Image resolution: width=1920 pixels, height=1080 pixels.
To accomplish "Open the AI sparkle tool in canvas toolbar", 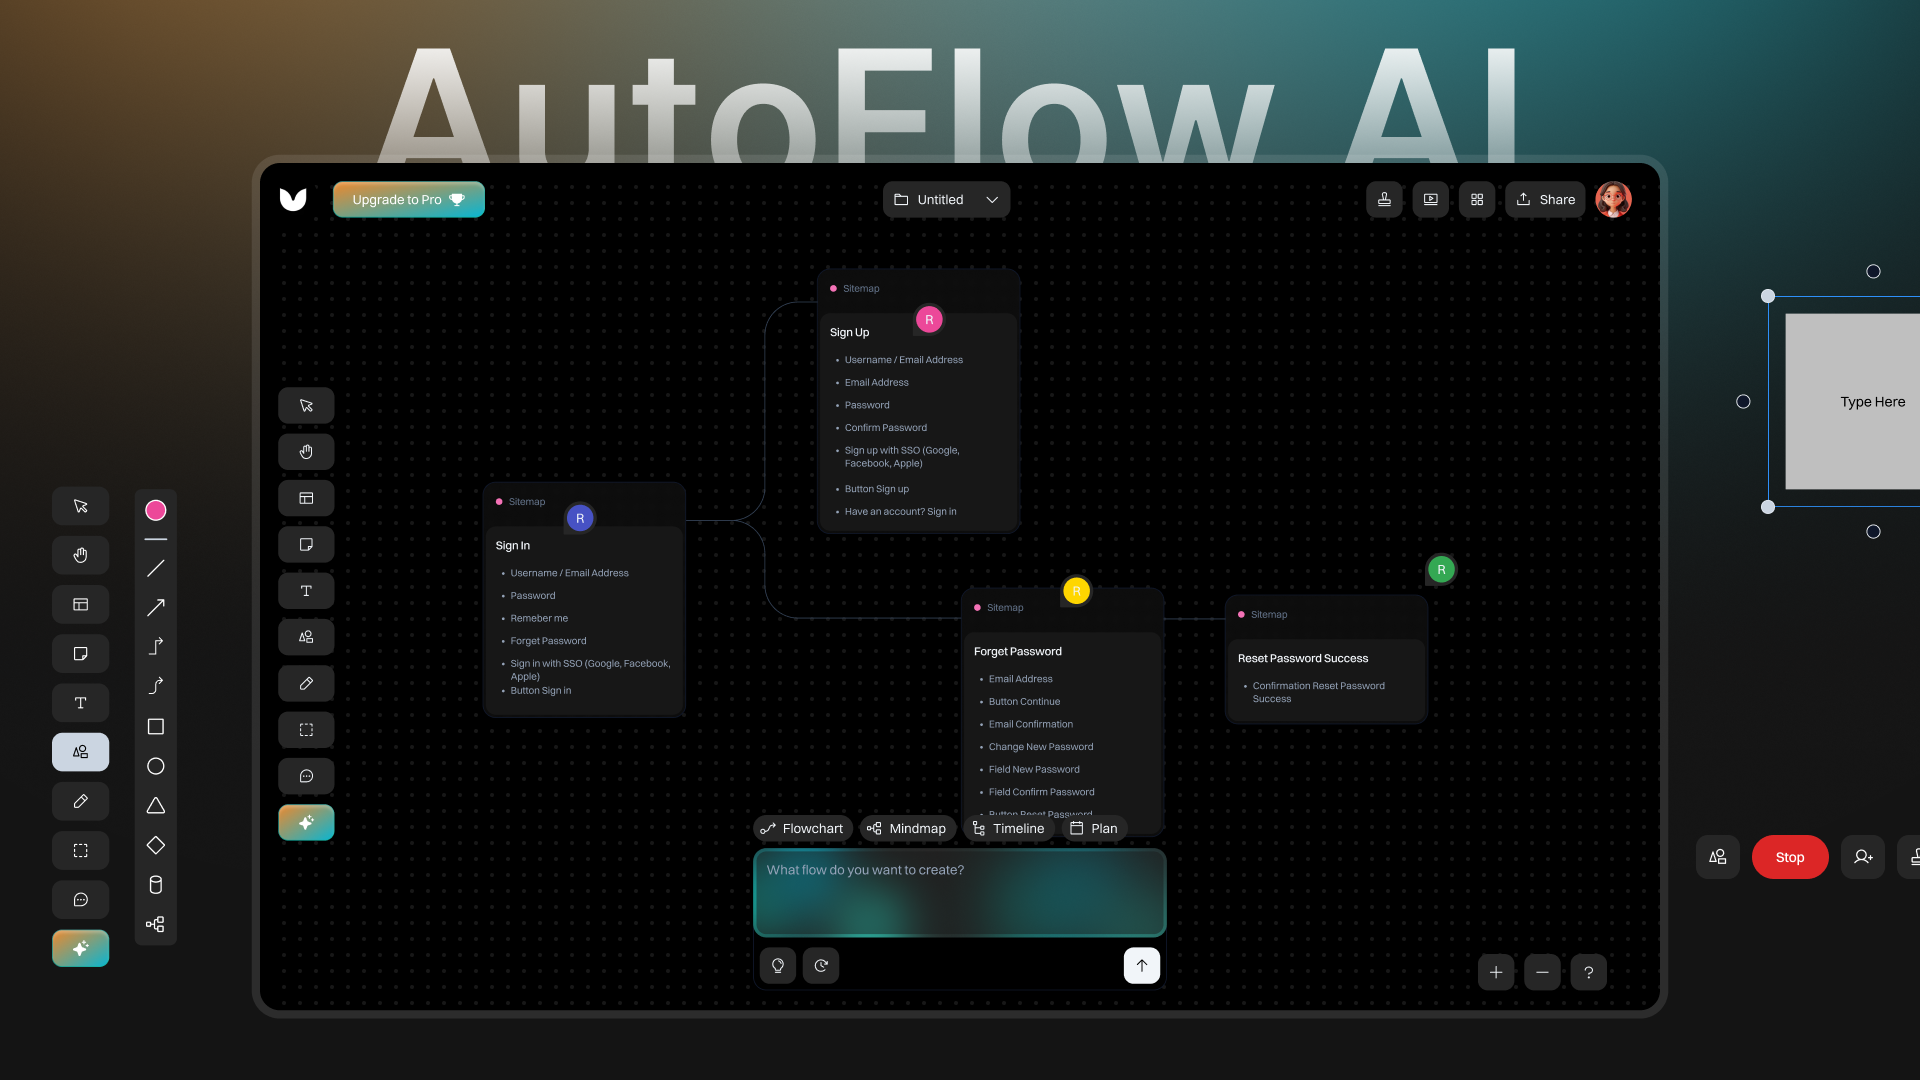I will 306,822.
